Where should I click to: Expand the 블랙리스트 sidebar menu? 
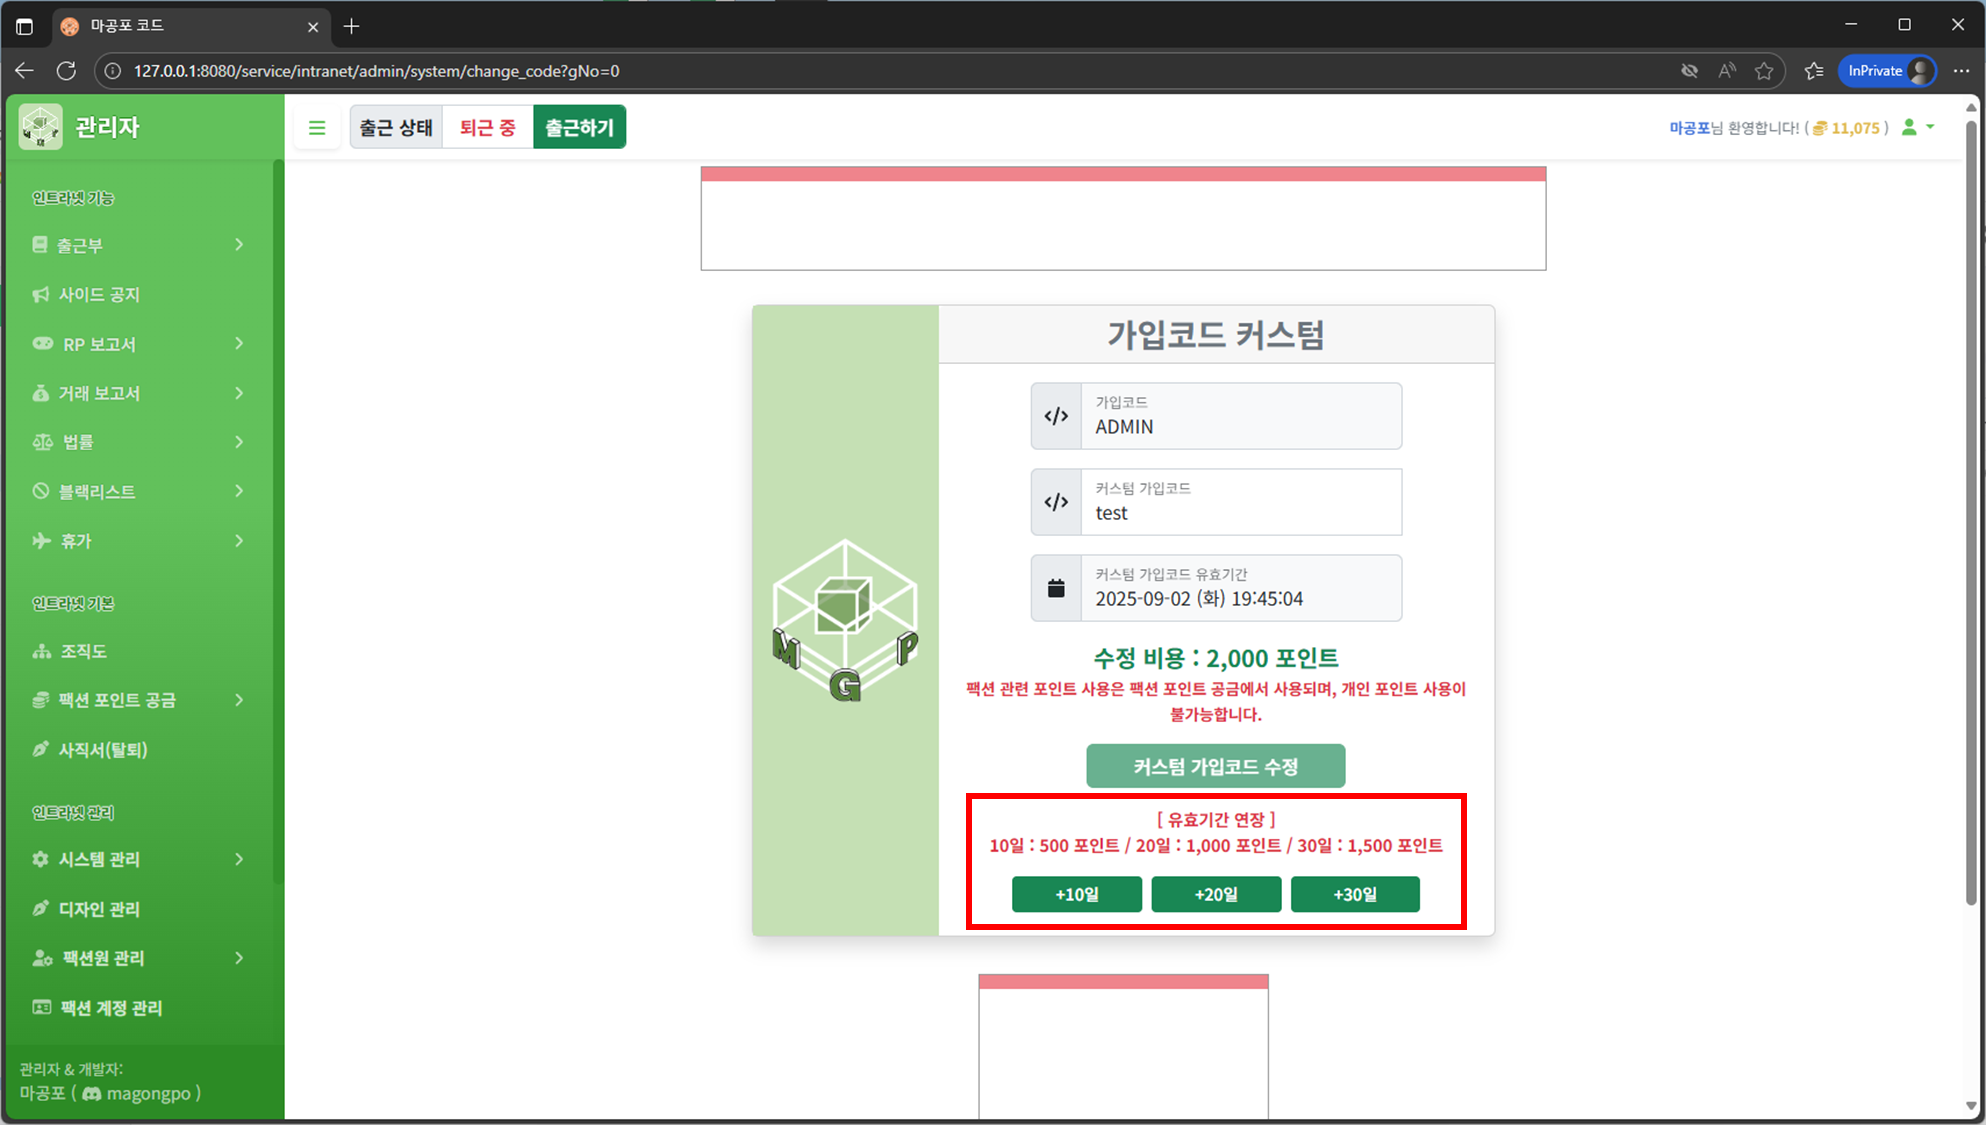pos(138,491)
